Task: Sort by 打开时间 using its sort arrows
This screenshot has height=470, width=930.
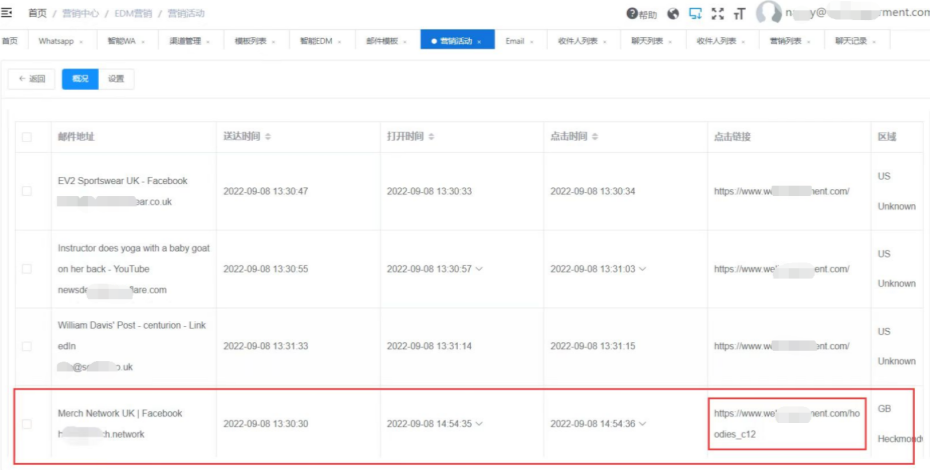Action: [431, 137]
